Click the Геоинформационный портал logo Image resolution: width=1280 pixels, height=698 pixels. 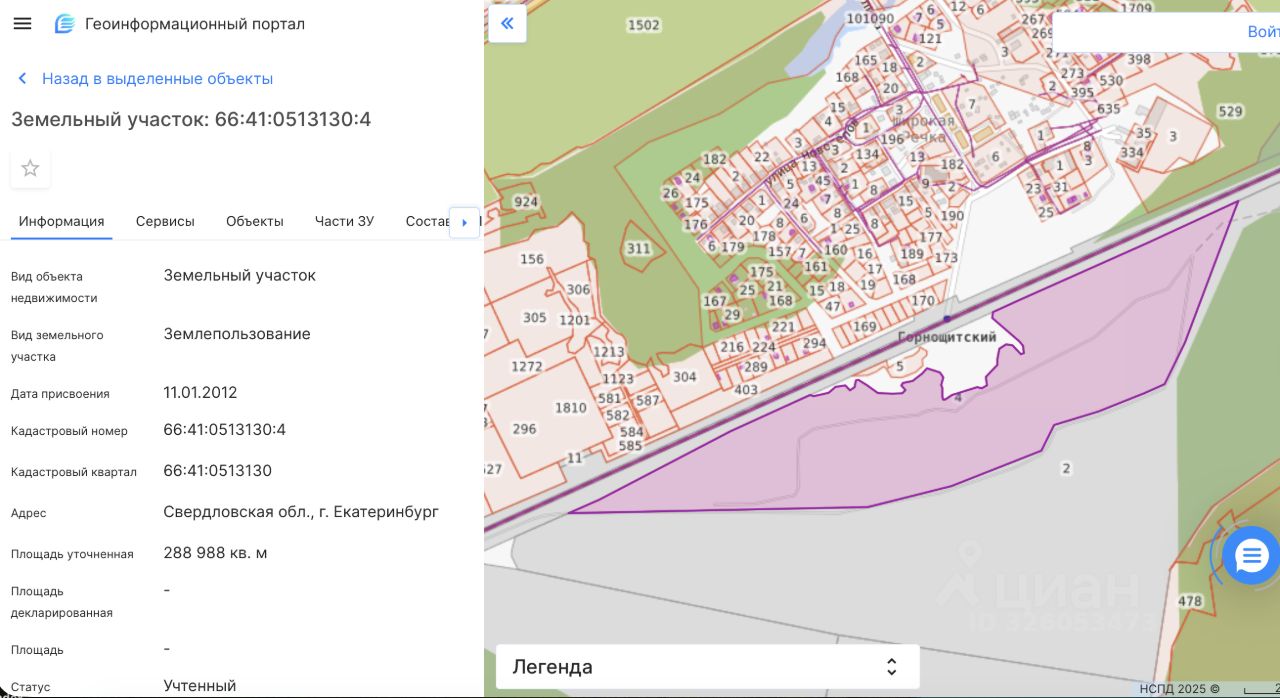coord(65,24)
